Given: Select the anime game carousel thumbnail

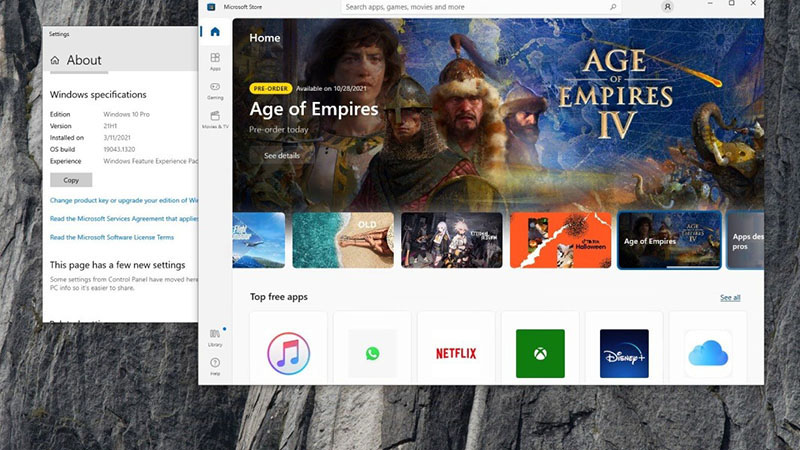Looking at the screenshot, I should 452,240.
